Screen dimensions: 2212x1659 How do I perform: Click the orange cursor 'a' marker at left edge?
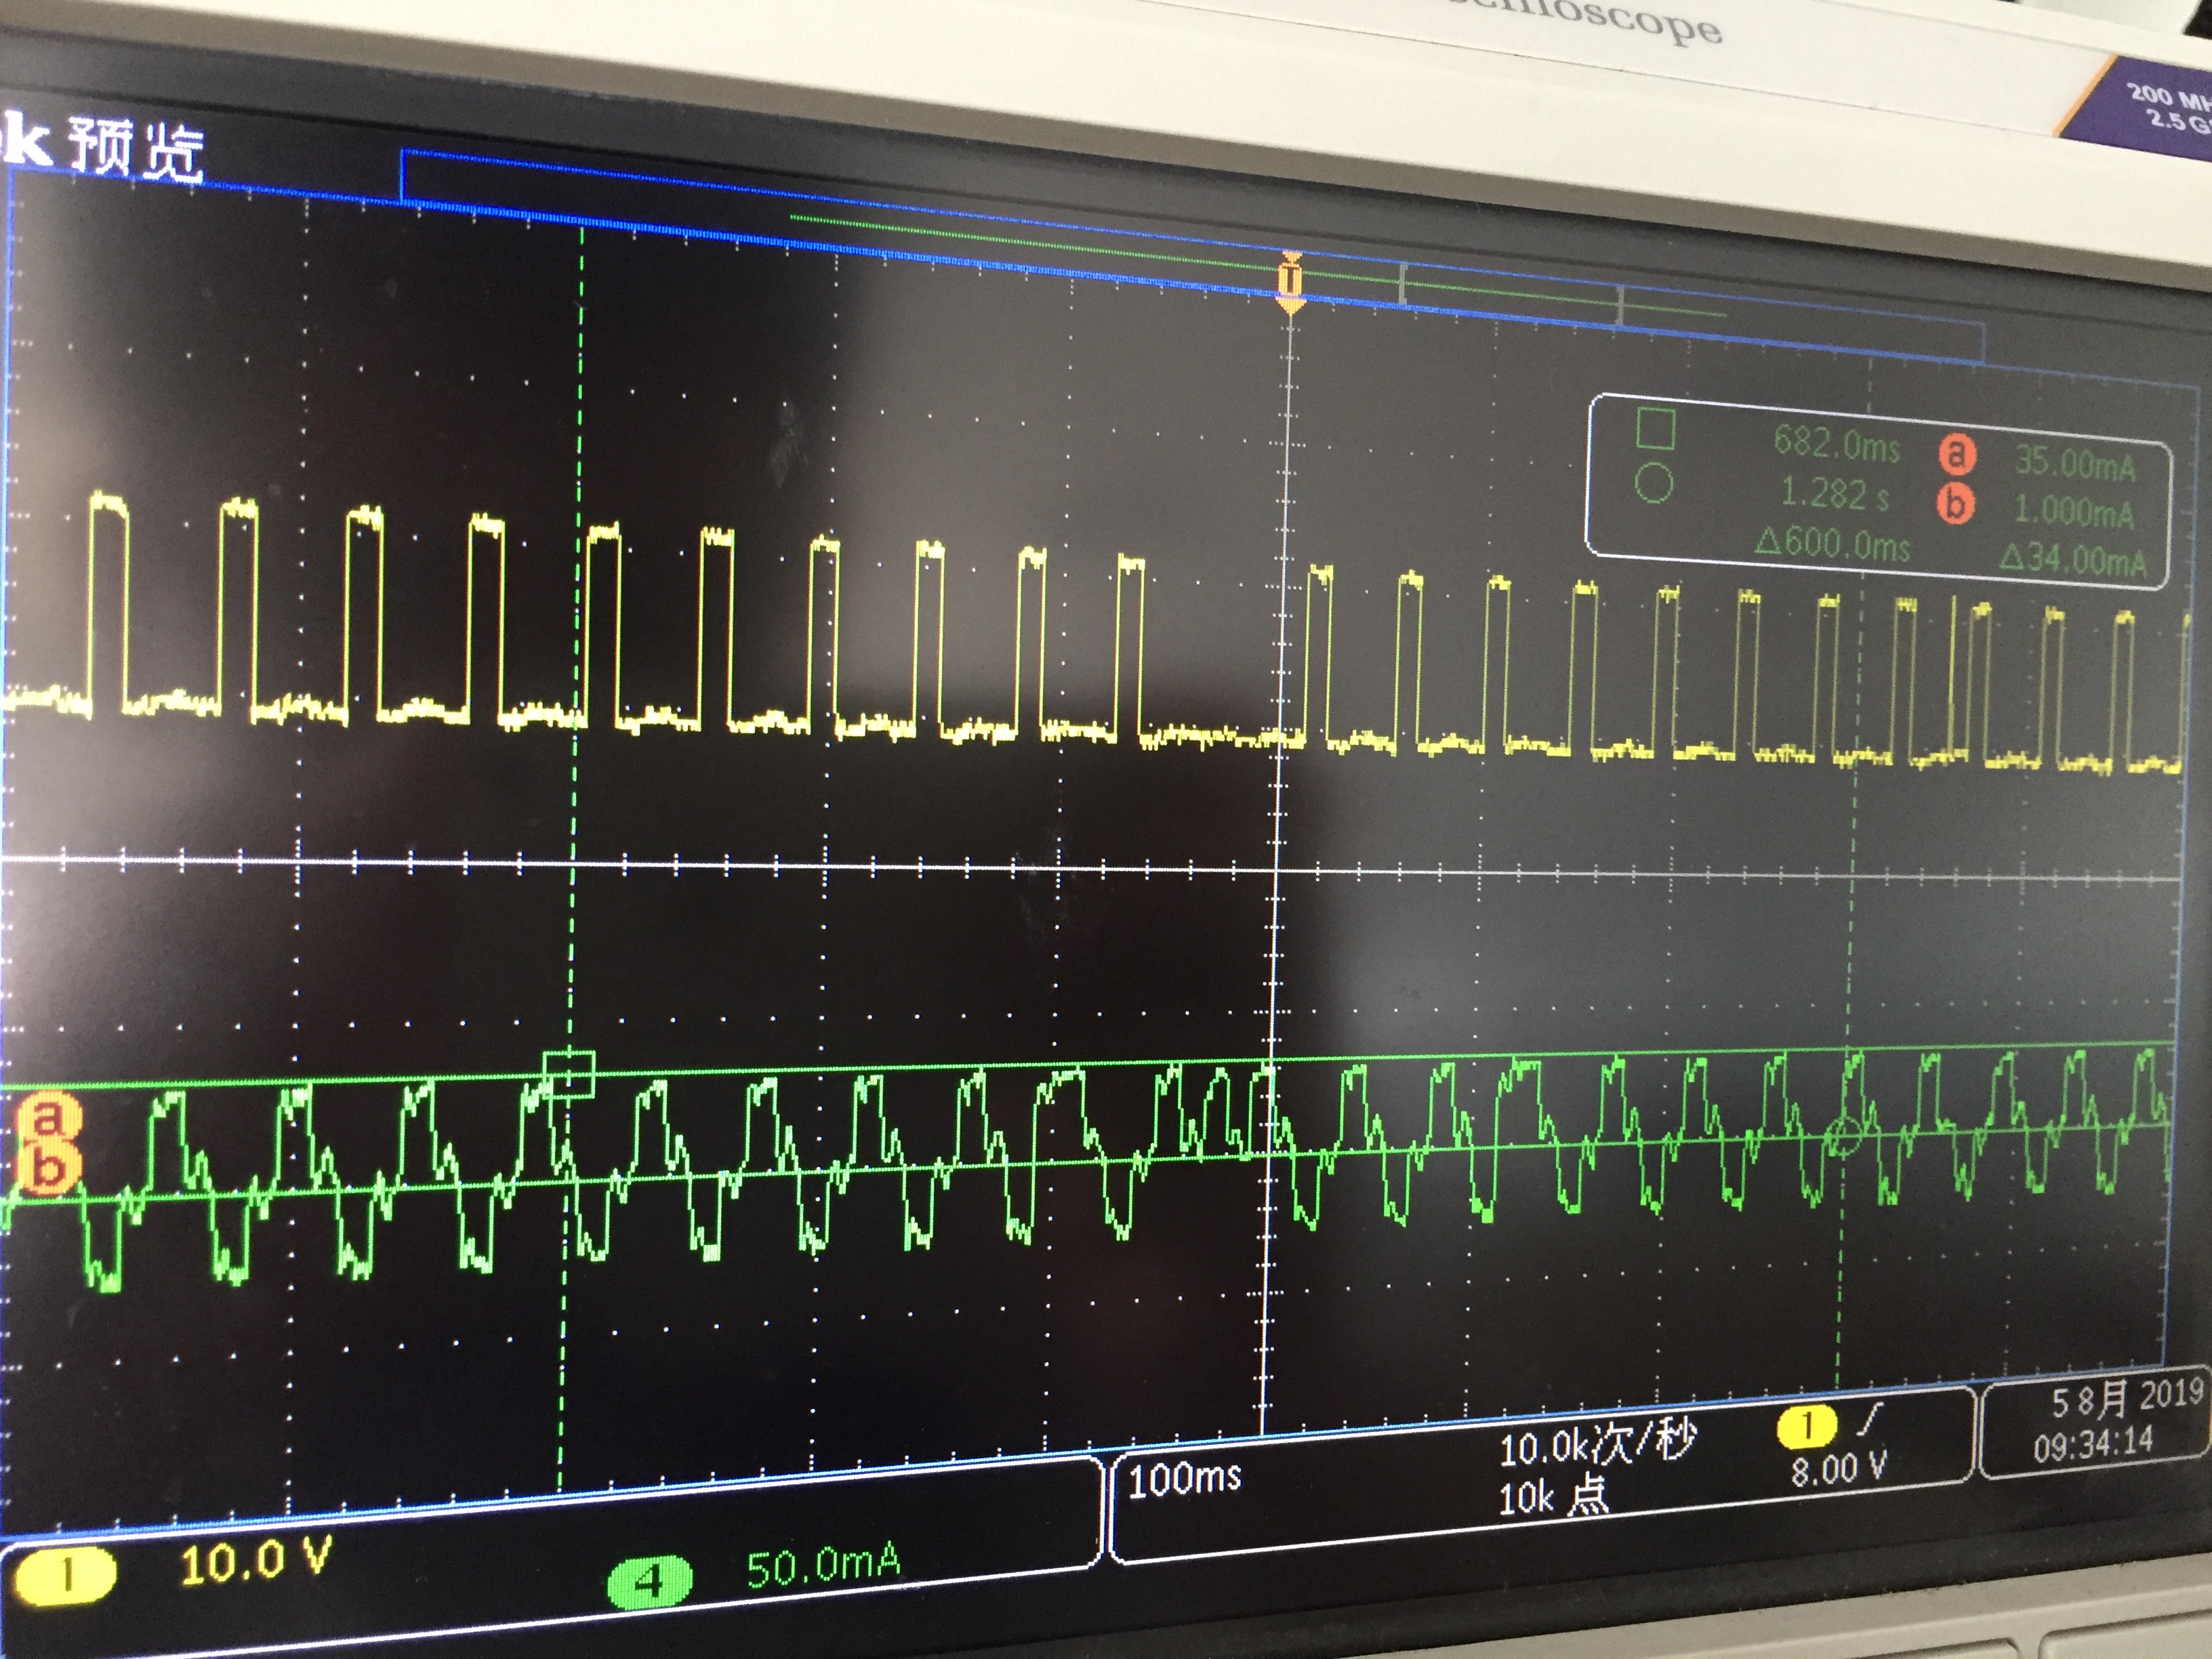[x=50, y=1119]
